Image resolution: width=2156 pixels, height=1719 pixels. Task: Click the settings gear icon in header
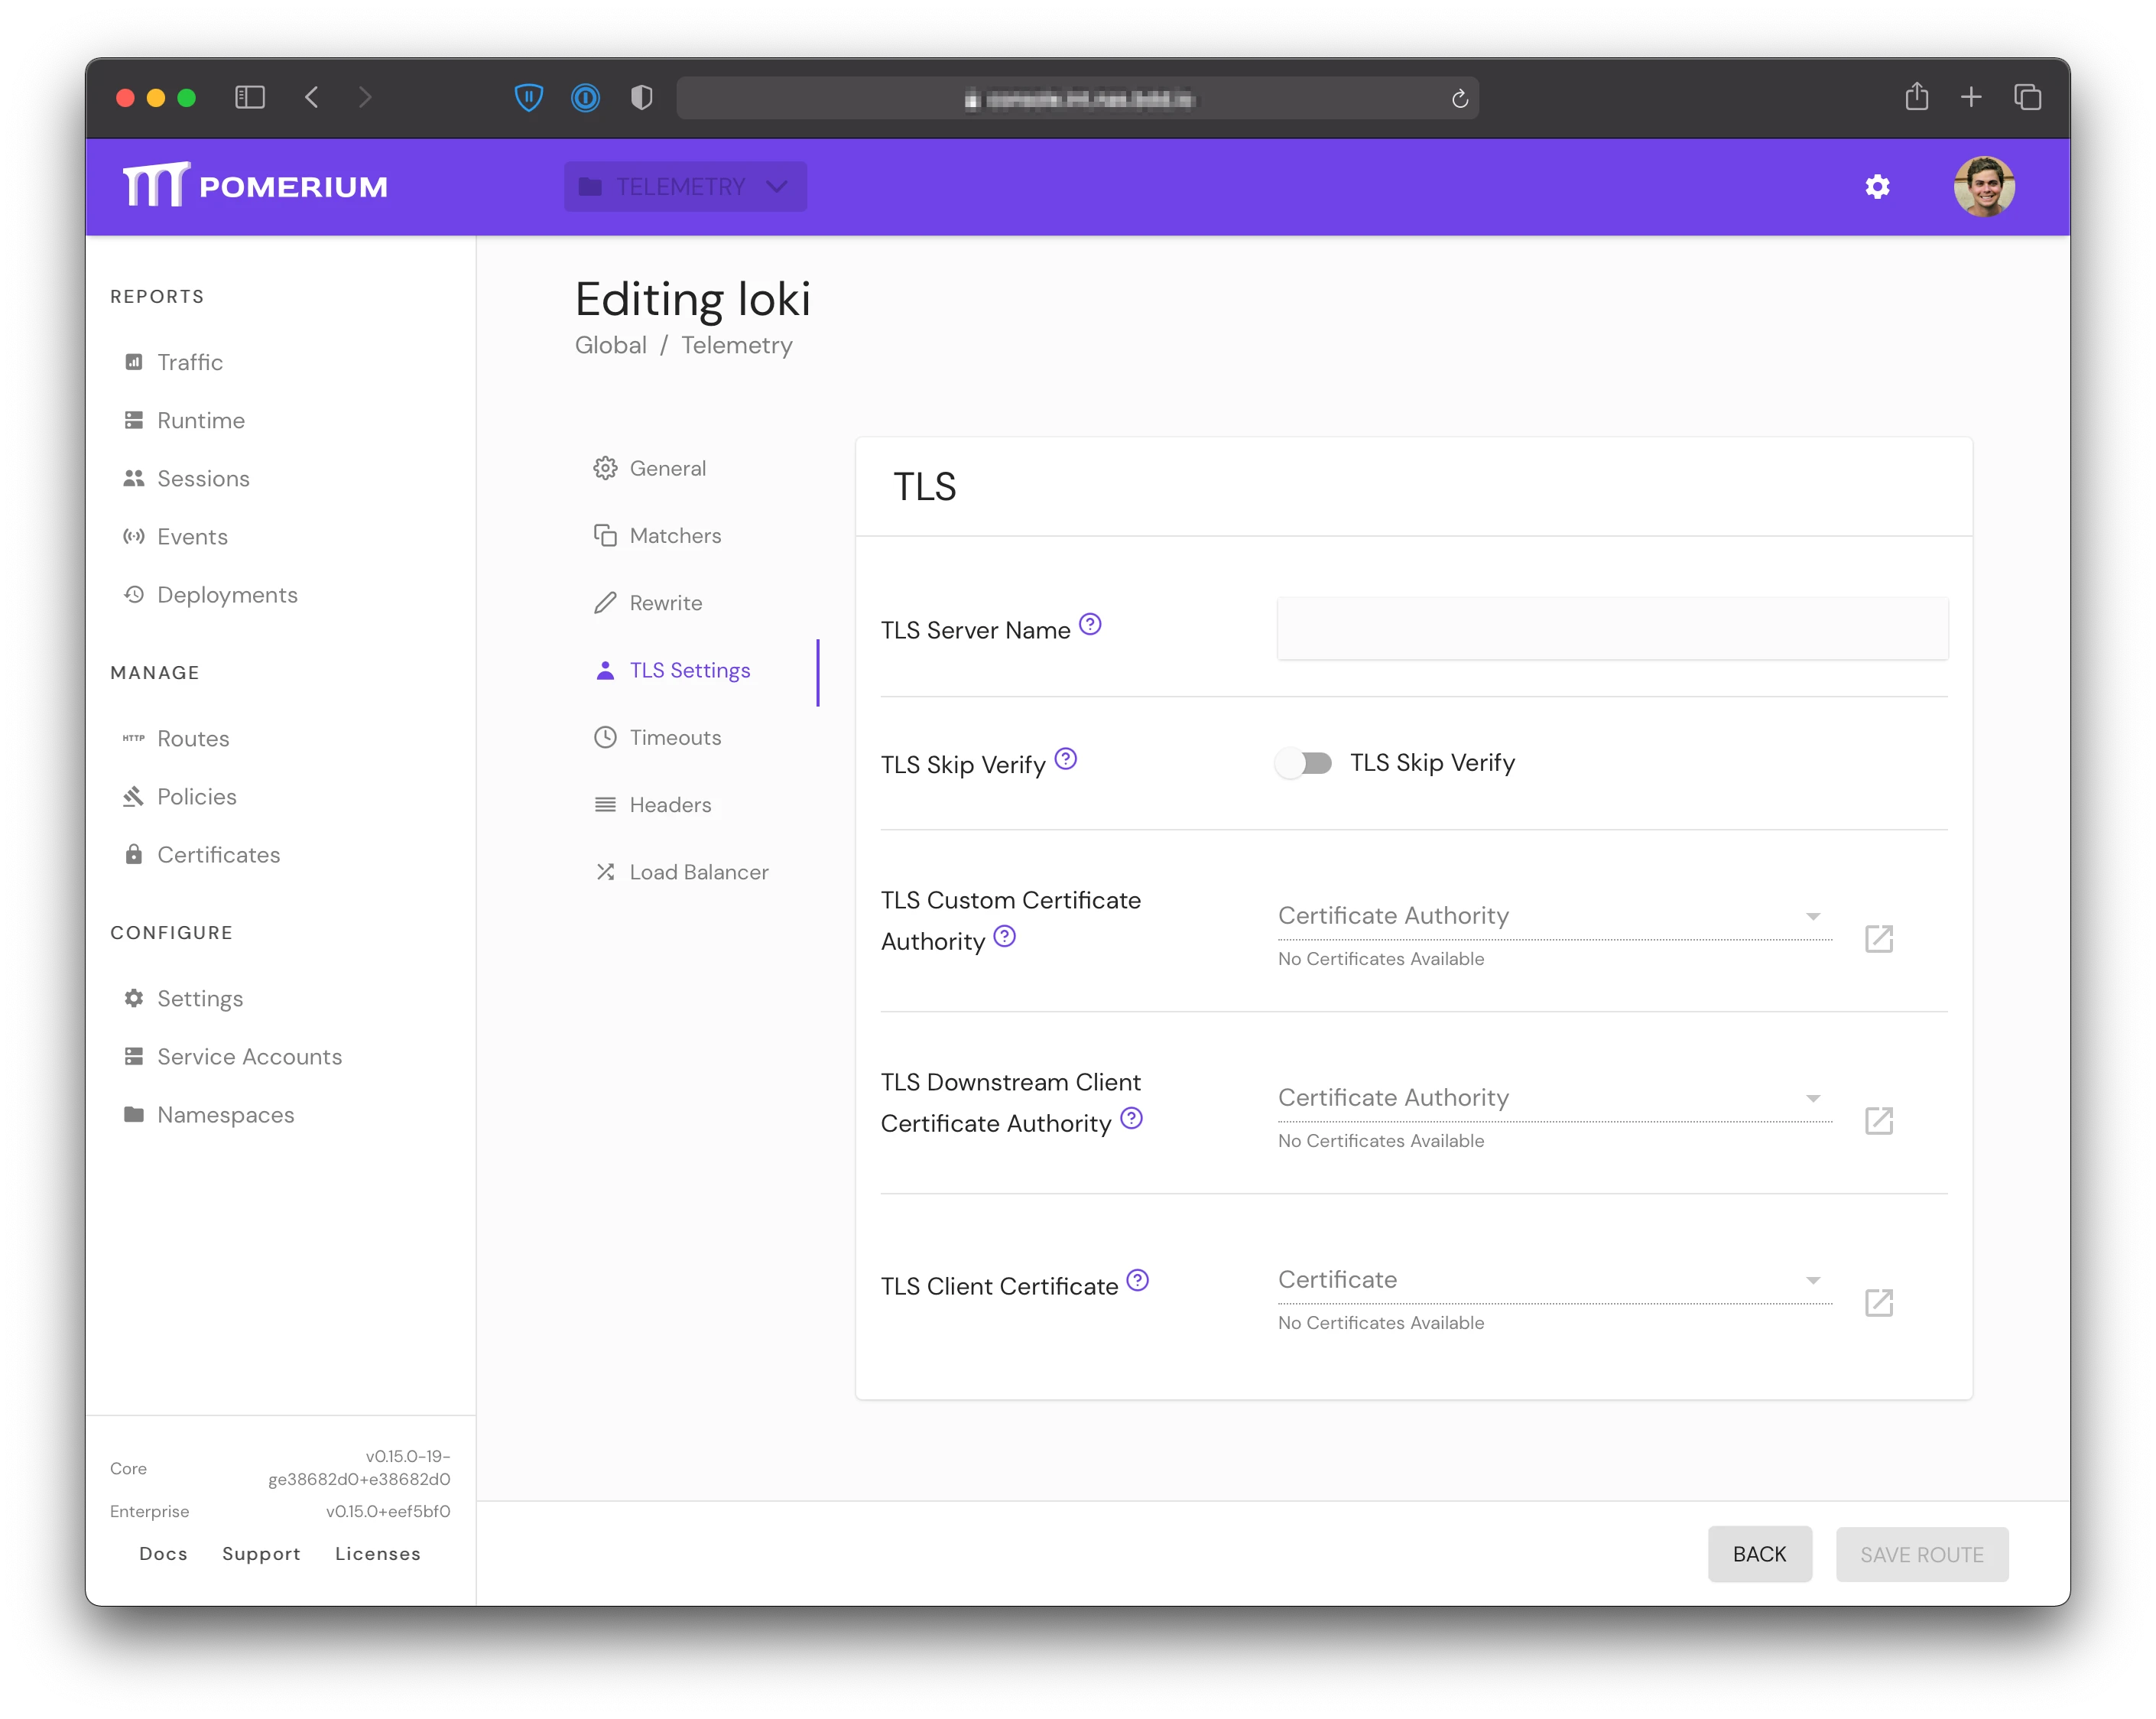click(x=1879, y=187)
